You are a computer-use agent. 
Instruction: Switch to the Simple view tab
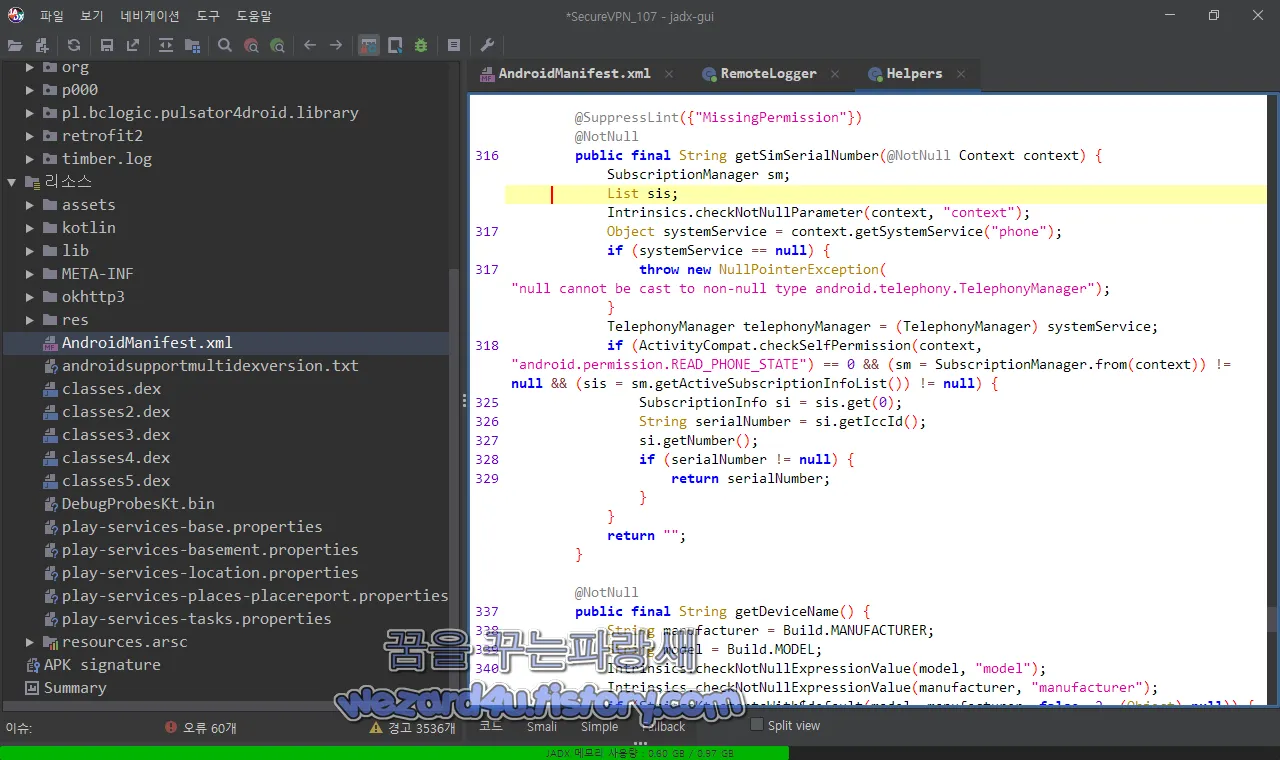tap(599, 727)
